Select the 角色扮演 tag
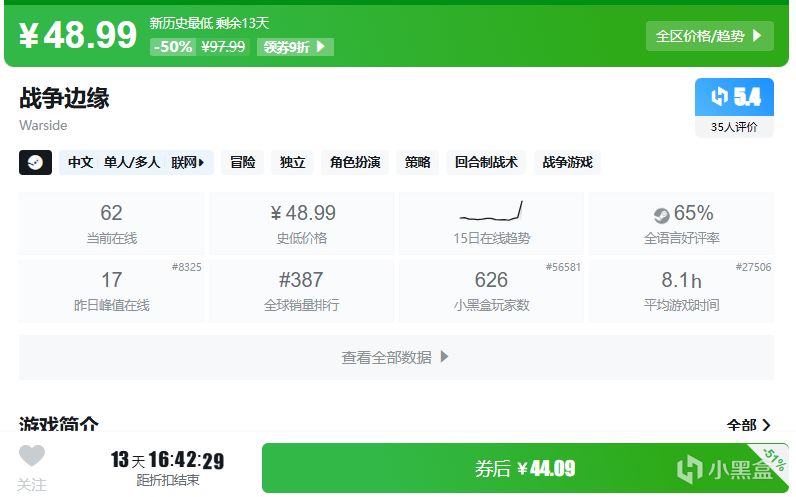The height and width of the screenshot is (497, 796). click(355, 162)
